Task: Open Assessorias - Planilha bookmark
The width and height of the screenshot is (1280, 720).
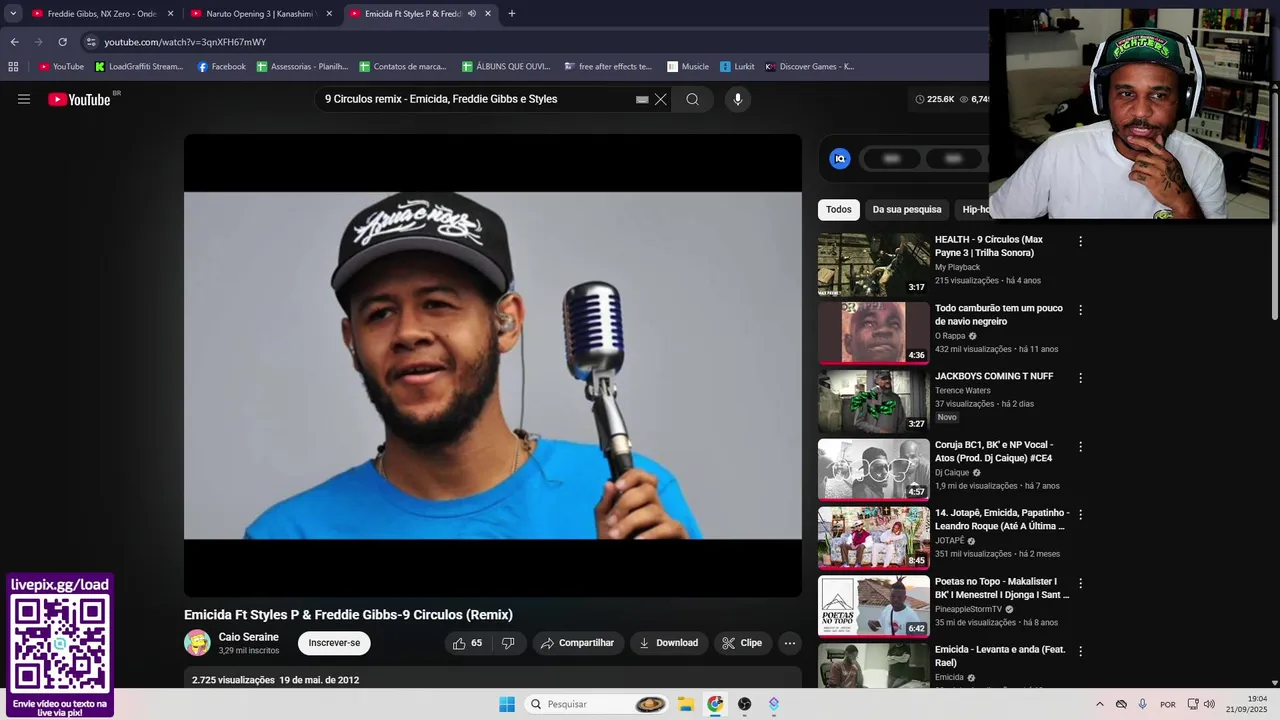Action: tap(303, 67)
